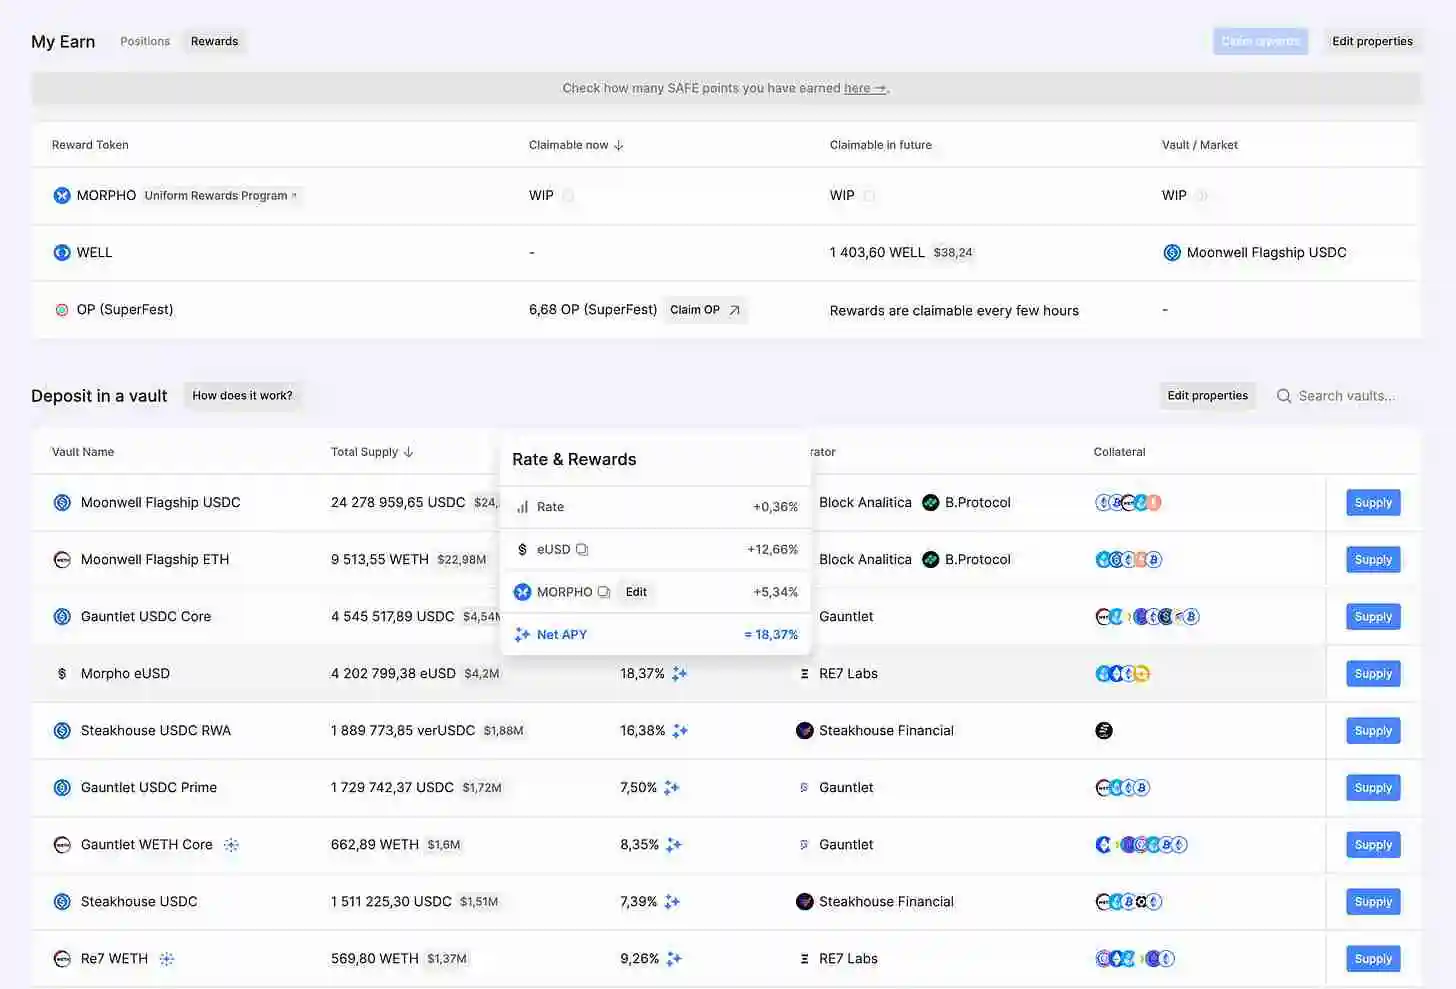Follow the SAFE points 'here' link
Viewport: 1456px width, 989px height.
(x=865, y=88)
